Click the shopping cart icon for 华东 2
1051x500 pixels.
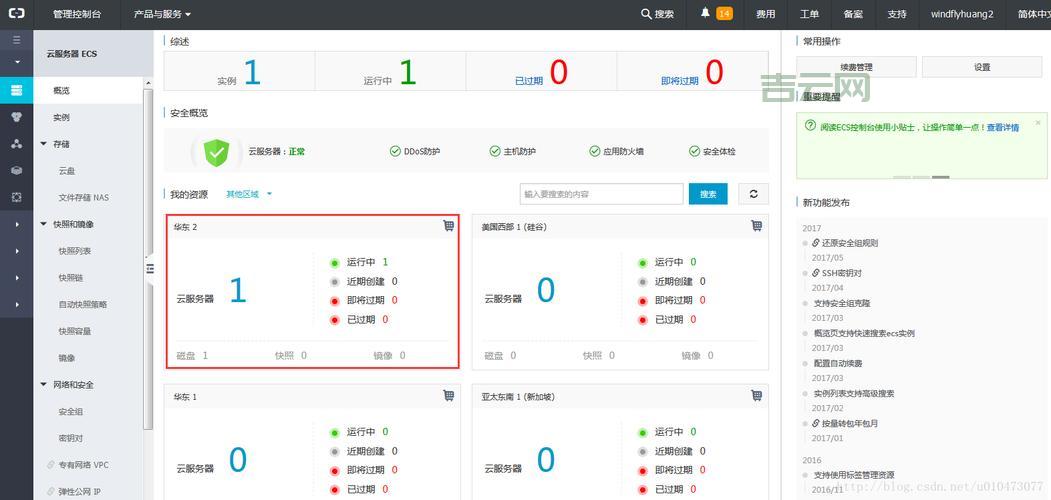[x=449, y=226]
